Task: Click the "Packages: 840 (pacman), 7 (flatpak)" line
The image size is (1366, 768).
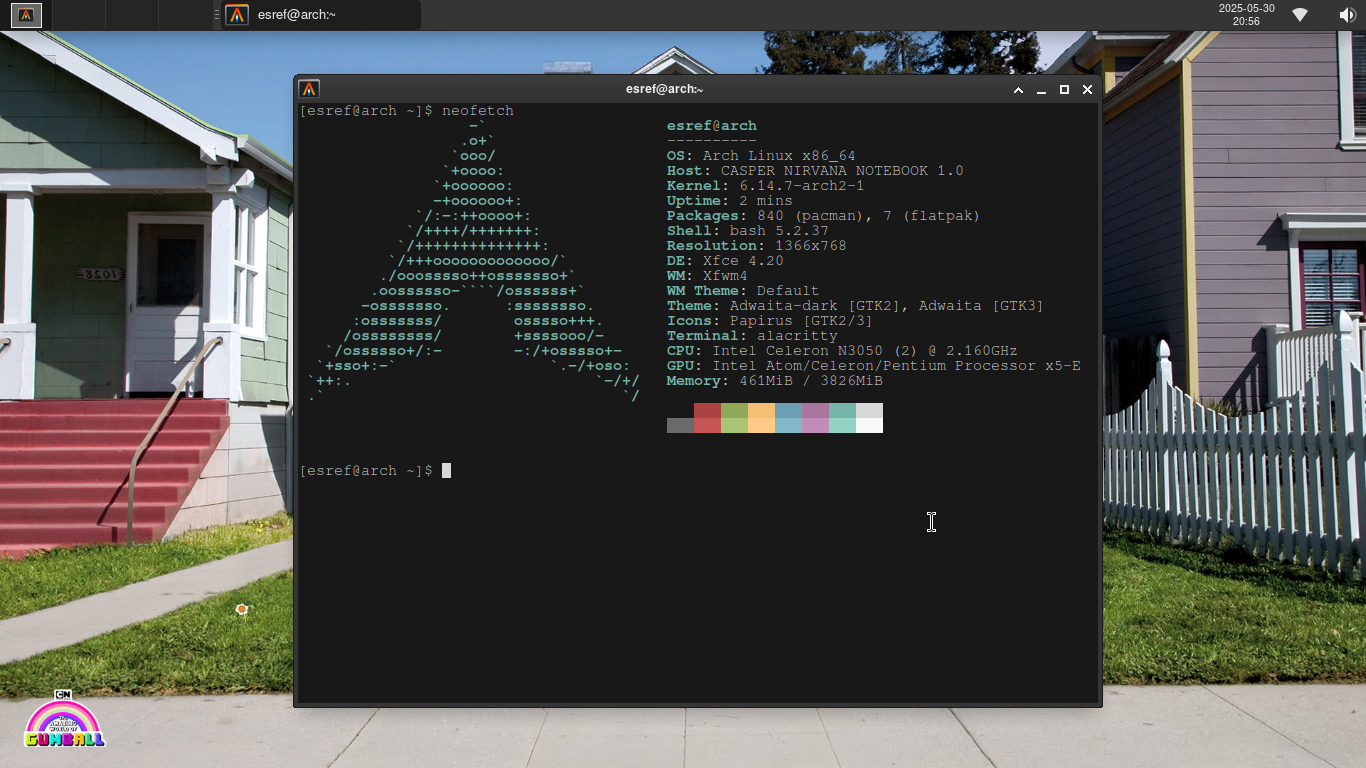Action: click(x=824, y=216)
